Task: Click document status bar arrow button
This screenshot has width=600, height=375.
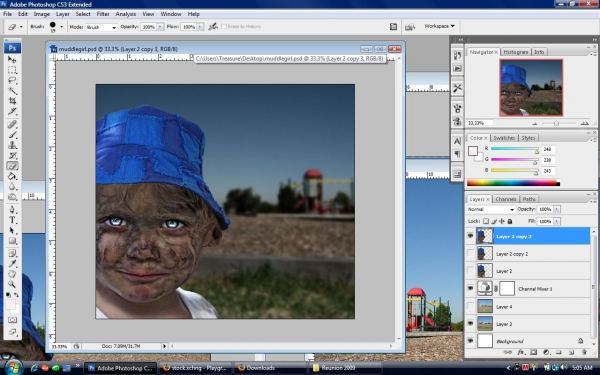Action: tap(164, 346)
